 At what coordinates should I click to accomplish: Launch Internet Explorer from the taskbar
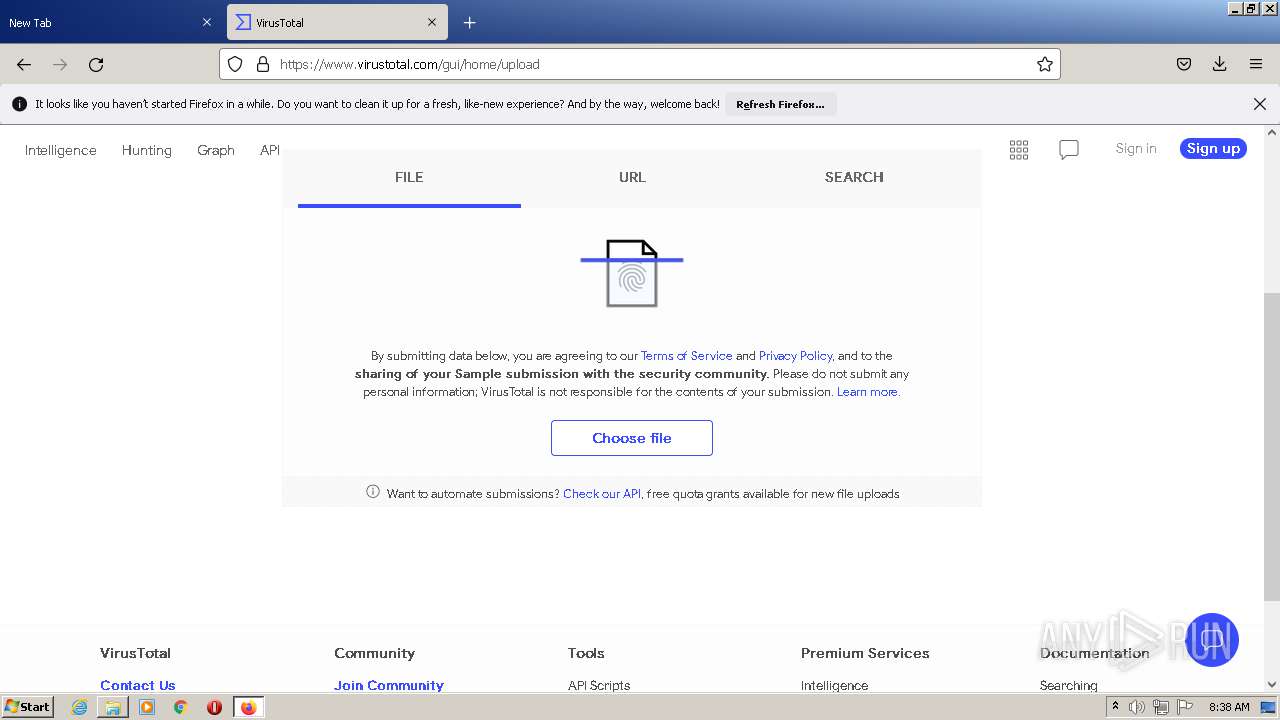pos(80,707)
